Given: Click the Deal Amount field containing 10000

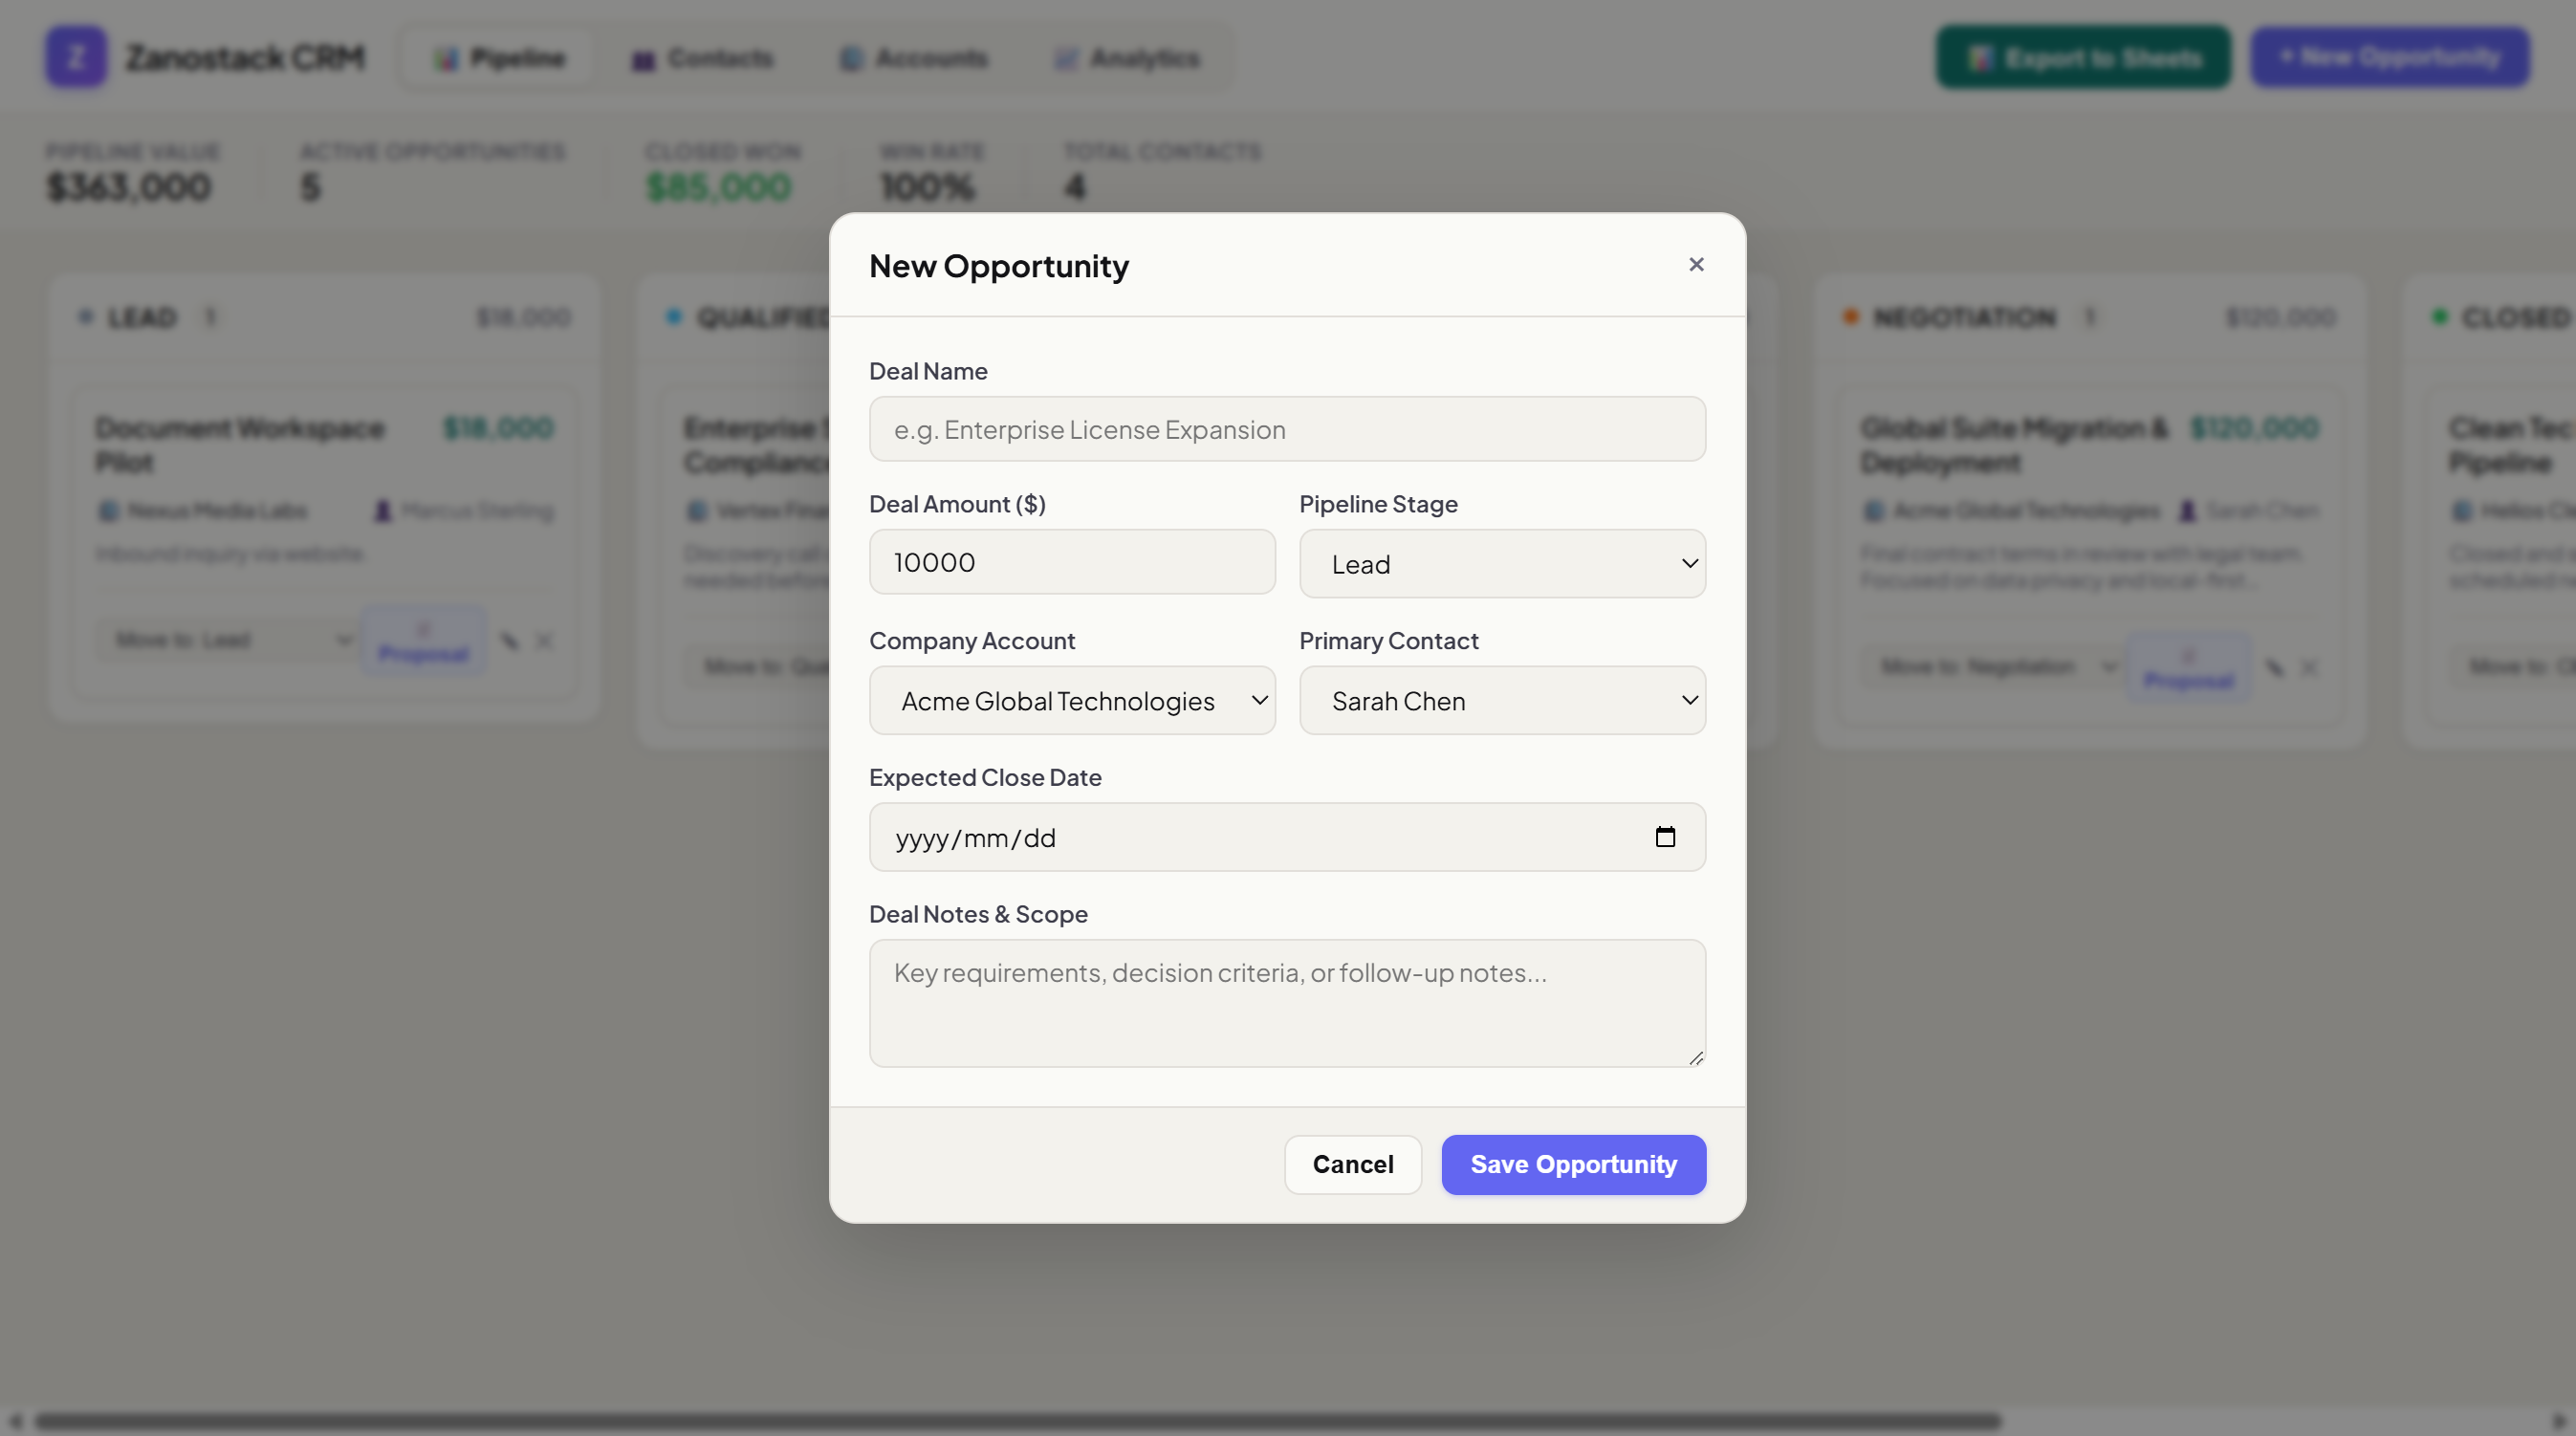Looking at the screenshot, I should tap(1072, 562).
